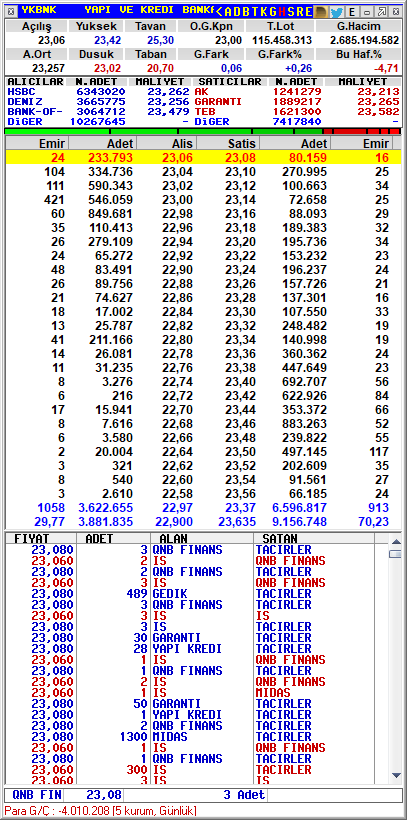Click the yellow 'T' letter in title strip
The width and height of the screenshot is (407, 820).
tap(255, 12)
